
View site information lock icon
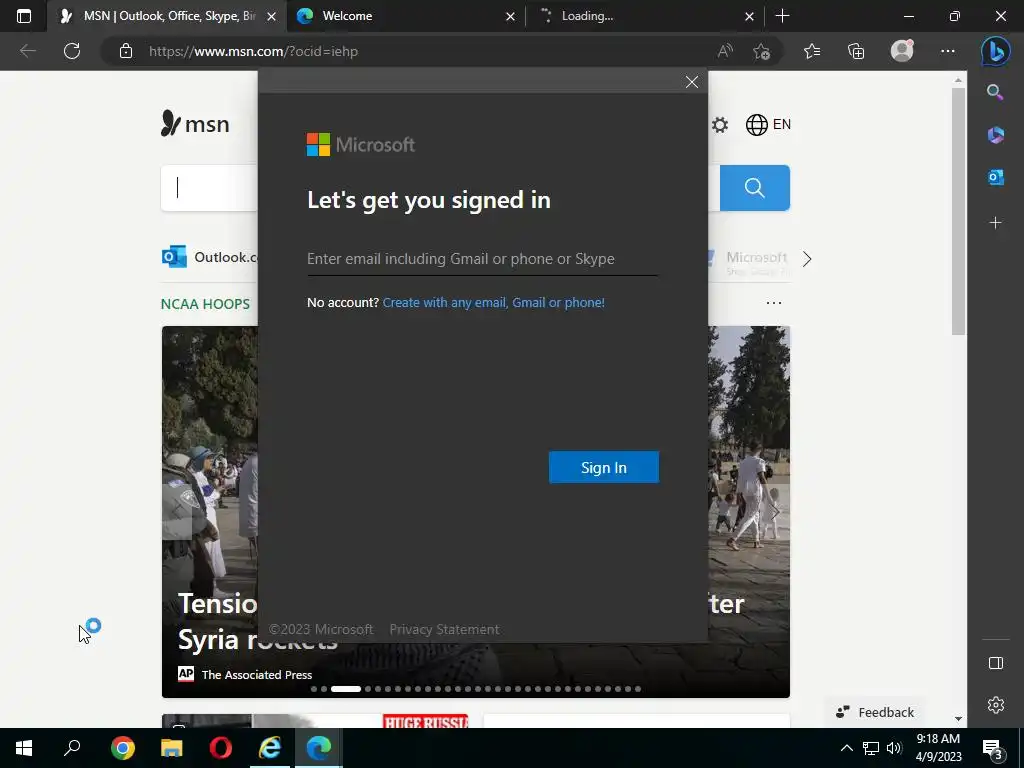coord(126,51)
